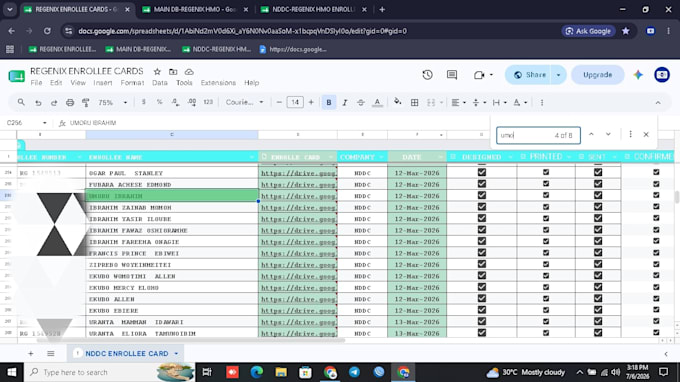Screen dimensions: 680x382
Task: Click the merge cells icon
Action: pos(431,103)
